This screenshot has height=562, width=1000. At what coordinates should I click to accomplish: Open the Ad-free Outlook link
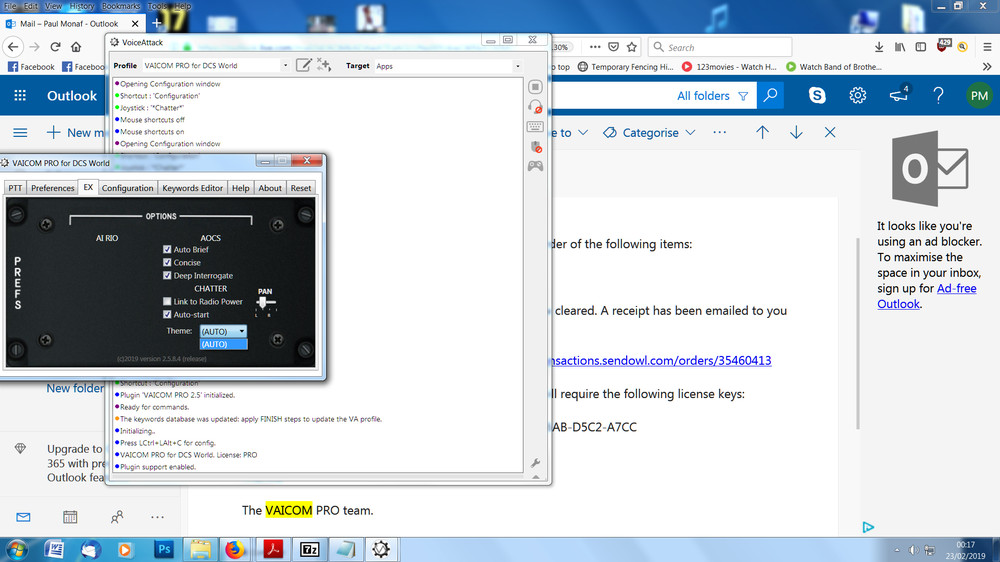927,296
